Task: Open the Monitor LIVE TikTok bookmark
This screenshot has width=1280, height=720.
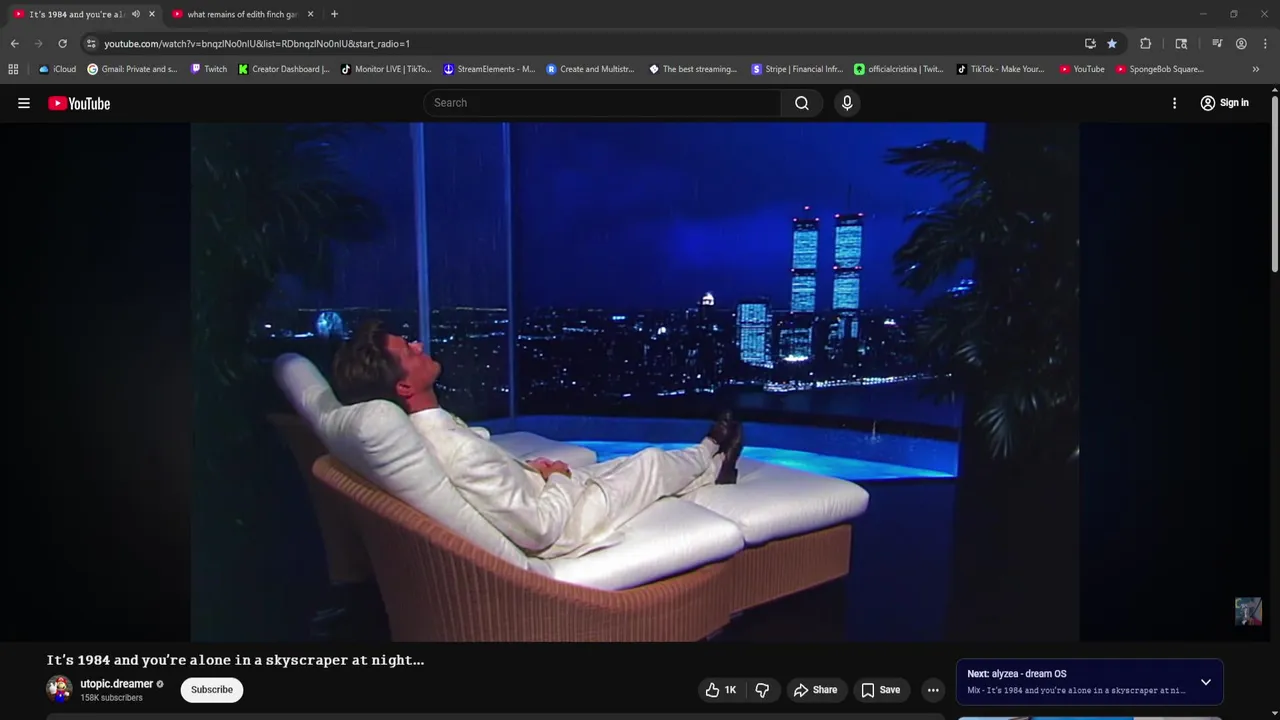Action: (x=386, y=69)
